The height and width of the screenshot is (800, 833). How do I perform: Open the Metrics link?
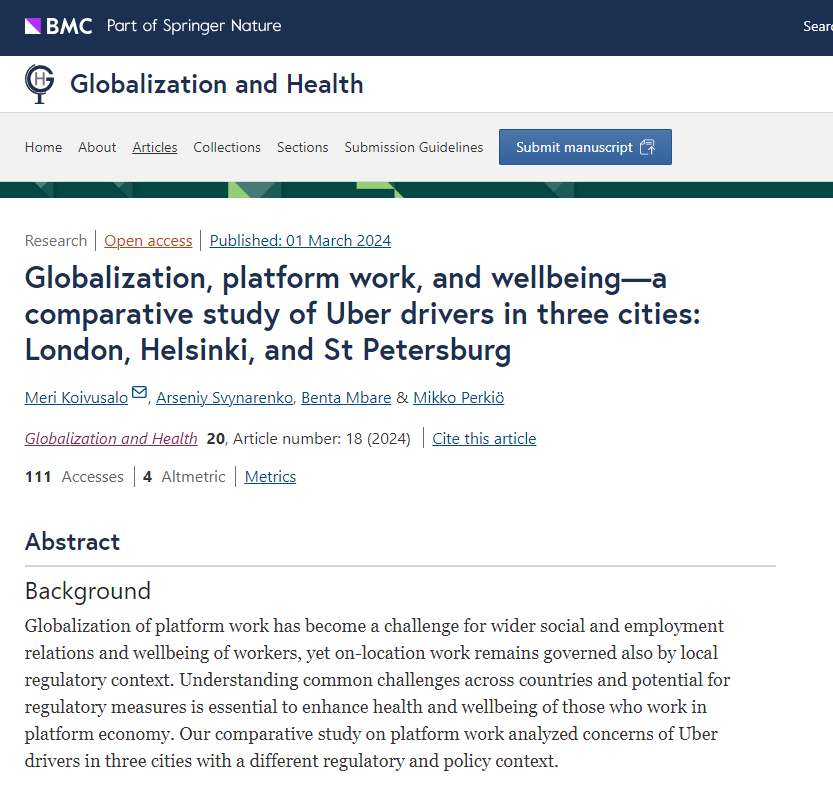pyautogui.click(x=270, y=476)
